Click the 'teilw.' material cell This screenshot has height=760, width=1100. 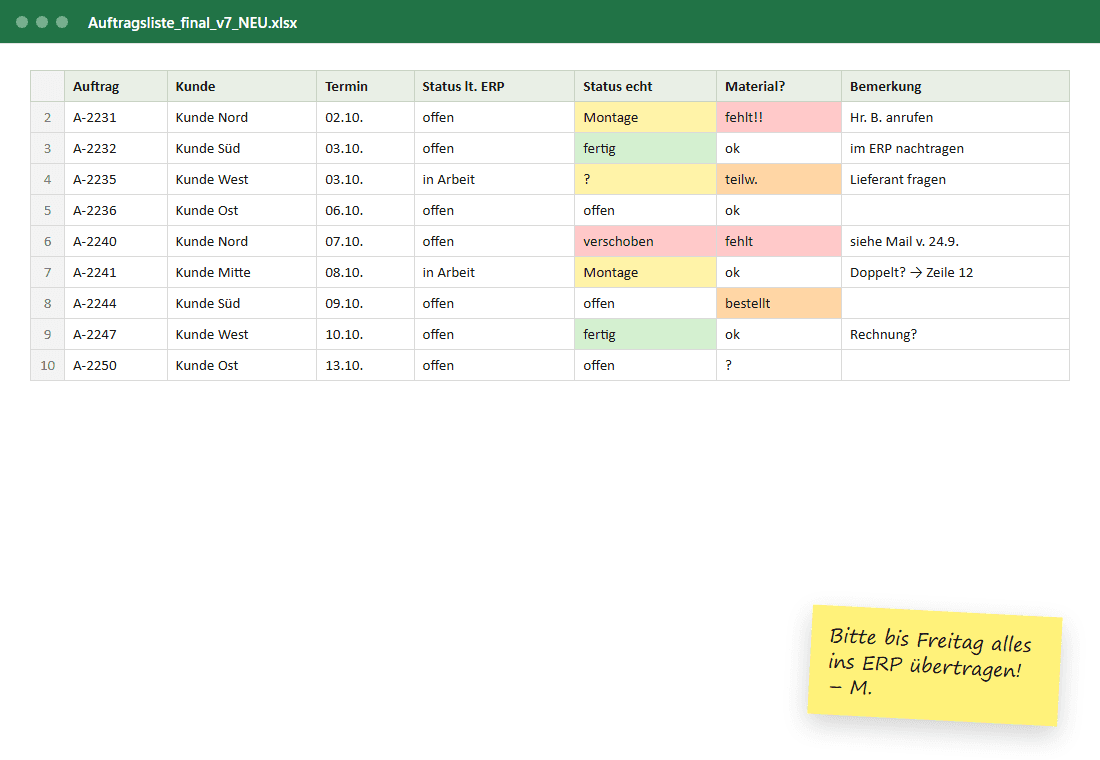point(779,180)
